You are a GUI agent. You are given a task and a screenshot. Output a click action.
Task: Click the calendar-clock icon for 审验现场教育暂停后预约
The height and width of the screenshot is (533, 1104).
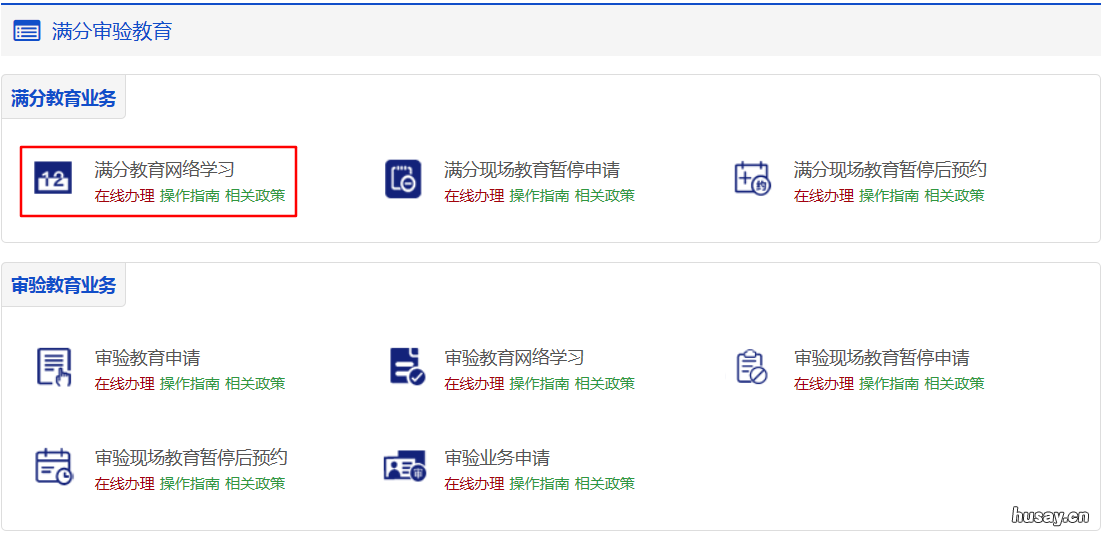54,466
